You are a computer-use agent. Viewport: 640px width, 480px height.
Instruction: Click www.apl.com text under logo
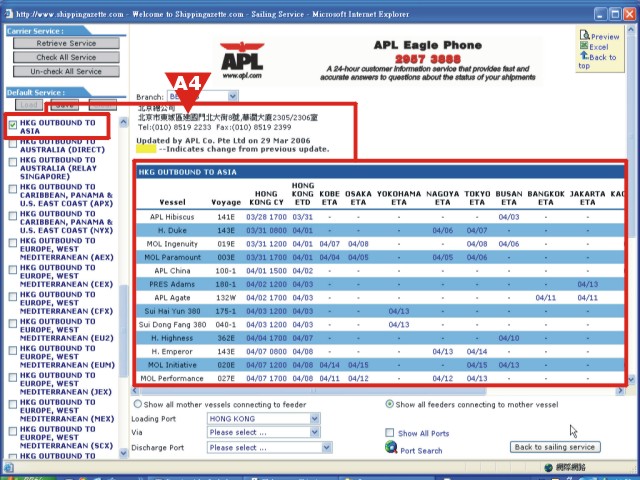[242, 76]
